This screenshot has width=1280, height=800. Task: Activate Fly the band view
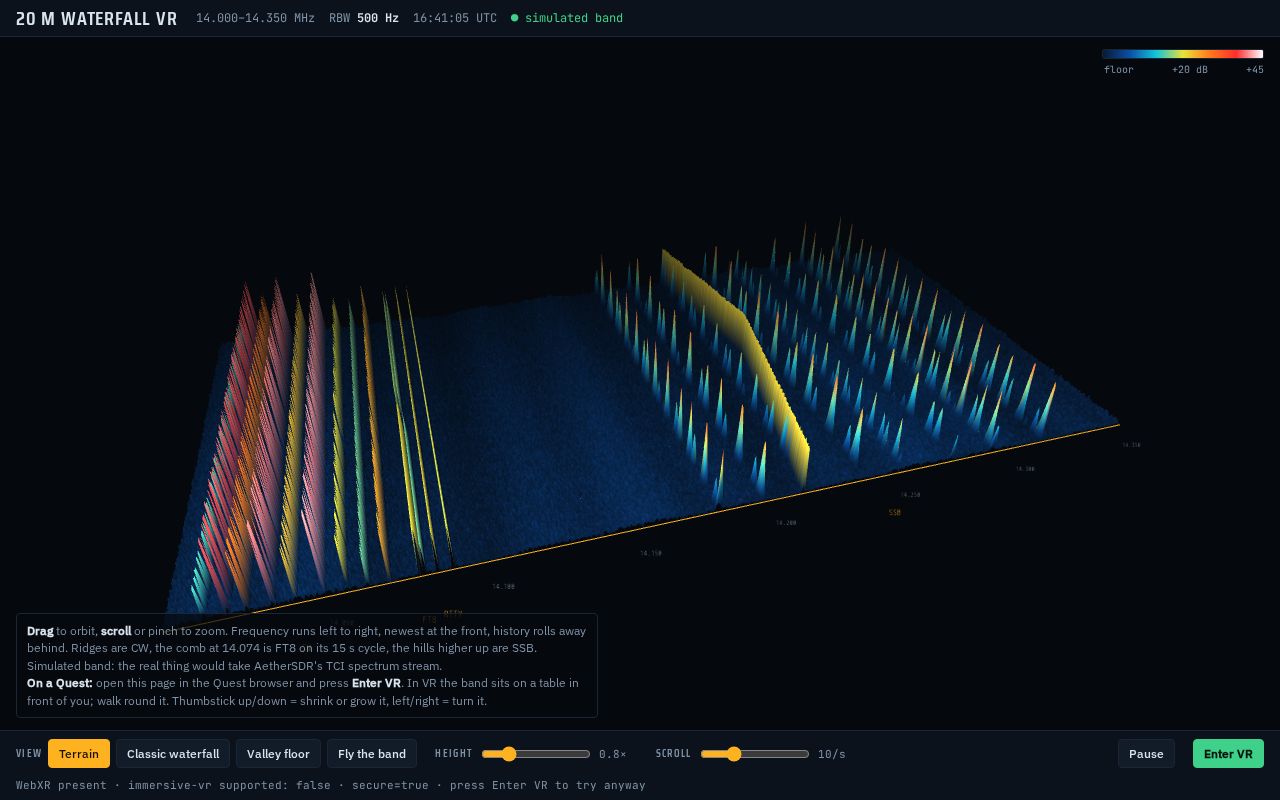pos(372,753)
